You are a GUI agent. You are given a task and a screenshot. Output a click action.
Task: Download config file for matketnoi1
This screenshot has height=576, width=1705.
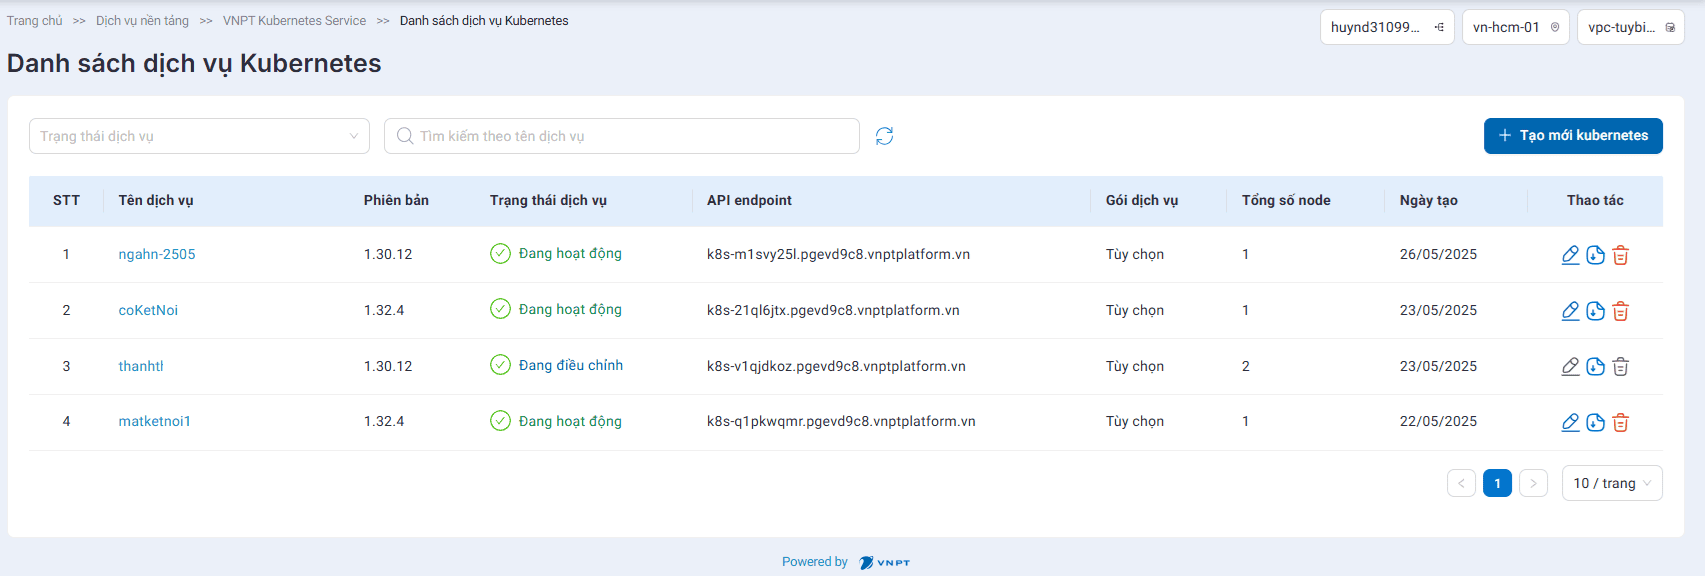pyautogui.click(x=1595, y=422)
